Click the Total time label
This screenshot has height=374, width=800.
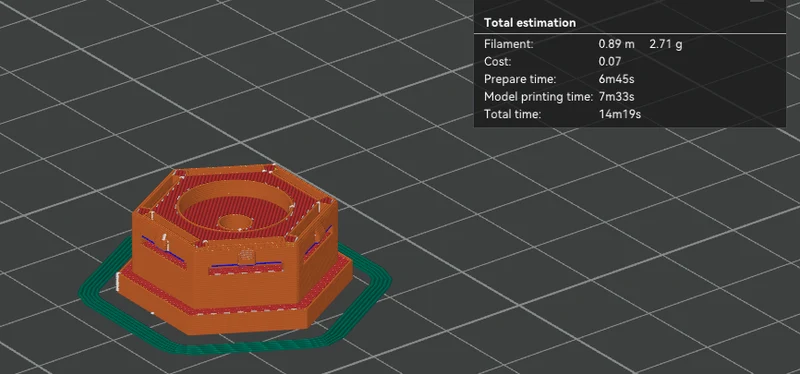(512, 114)
